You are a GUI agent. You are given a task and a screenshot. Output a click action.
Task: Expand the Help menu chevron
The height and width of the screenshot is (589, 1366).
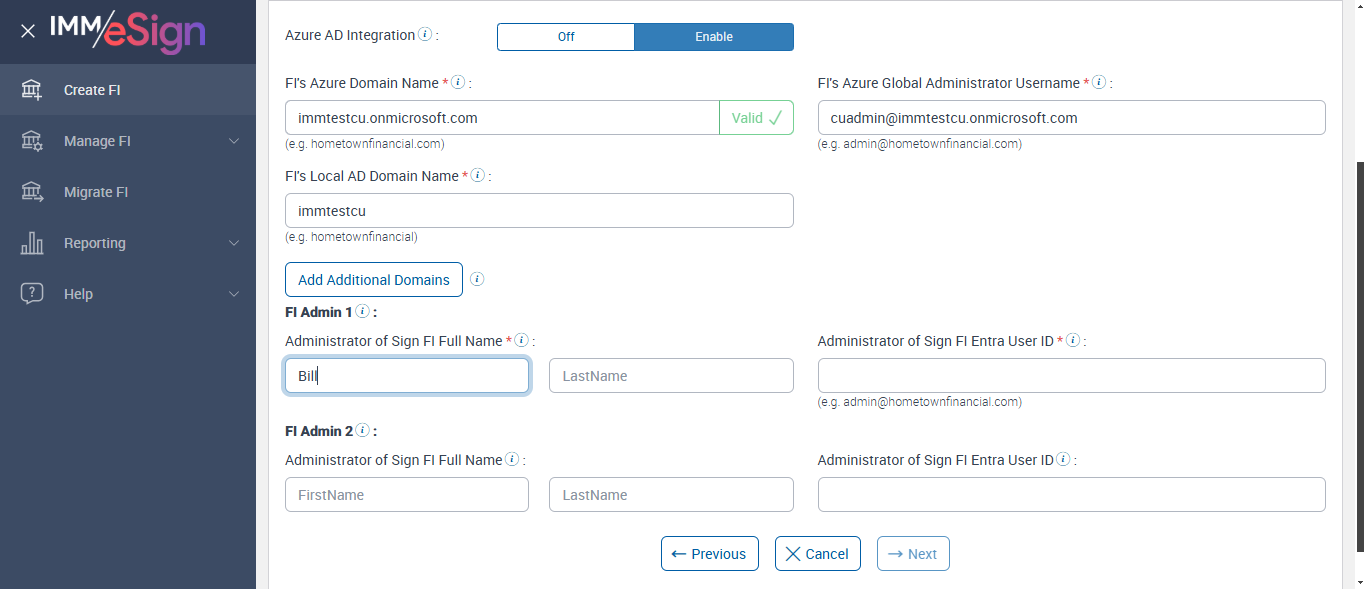tap(234, 294)
